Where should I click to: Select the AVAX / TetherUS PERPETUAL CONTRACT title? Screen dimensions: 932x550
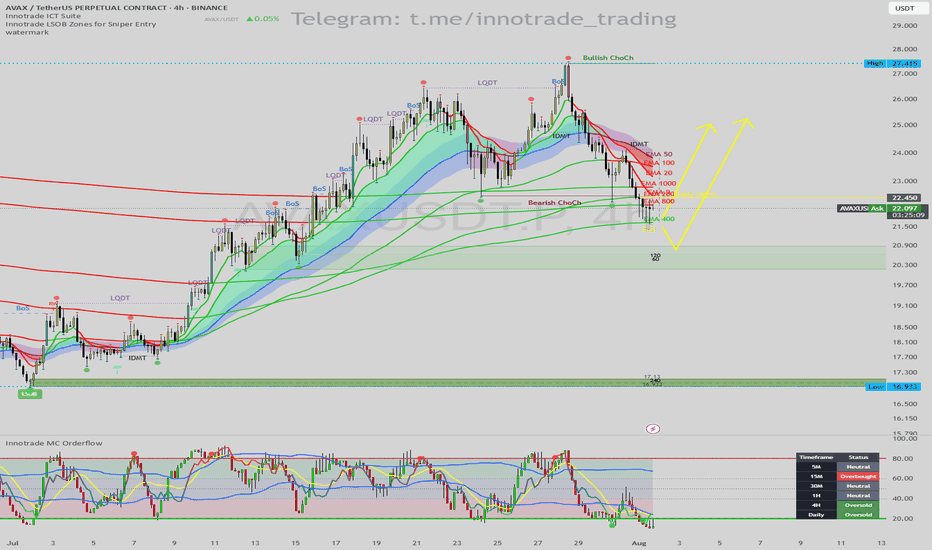point(116,8)
